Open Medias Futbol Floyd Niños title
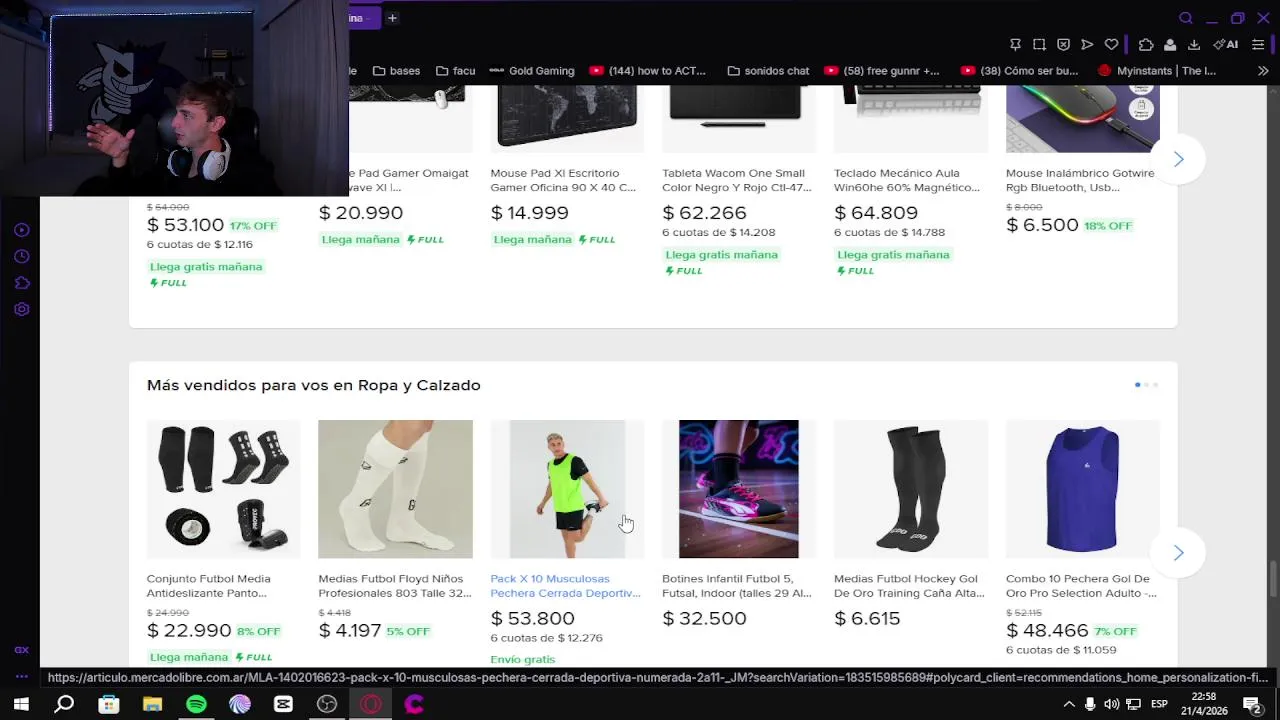The image size is (1280, 720). click(395, 586)
